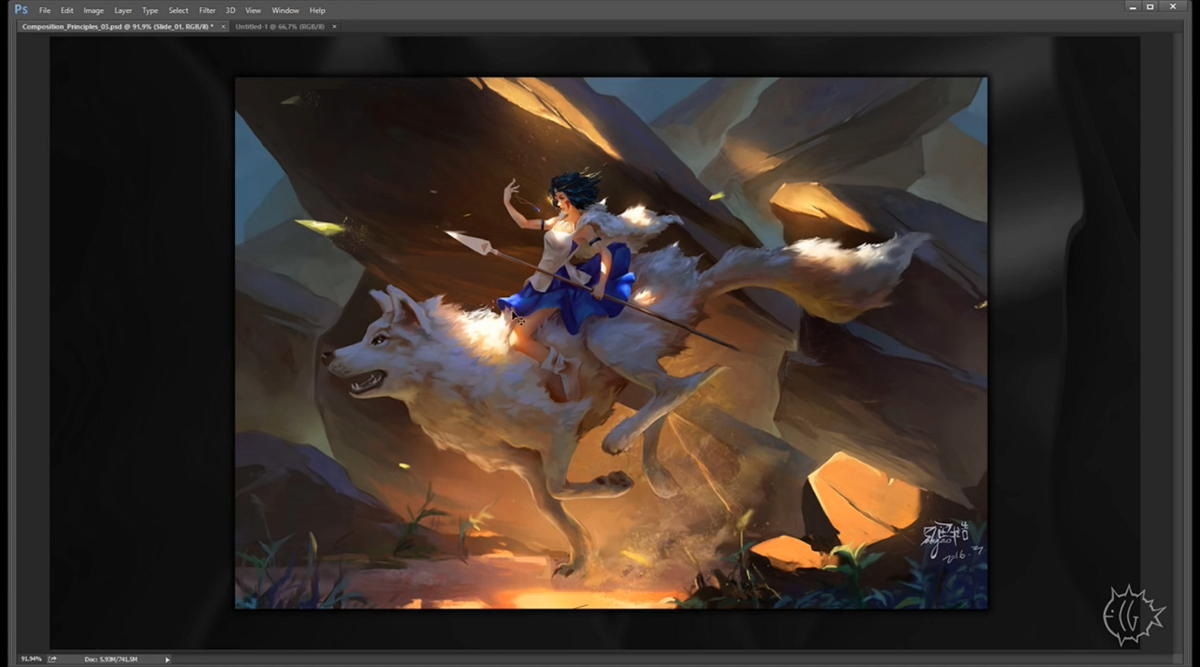Open the Filter menu
Image resolution: width=1200 pixels, height=667 pixels.
click(207, 10)
